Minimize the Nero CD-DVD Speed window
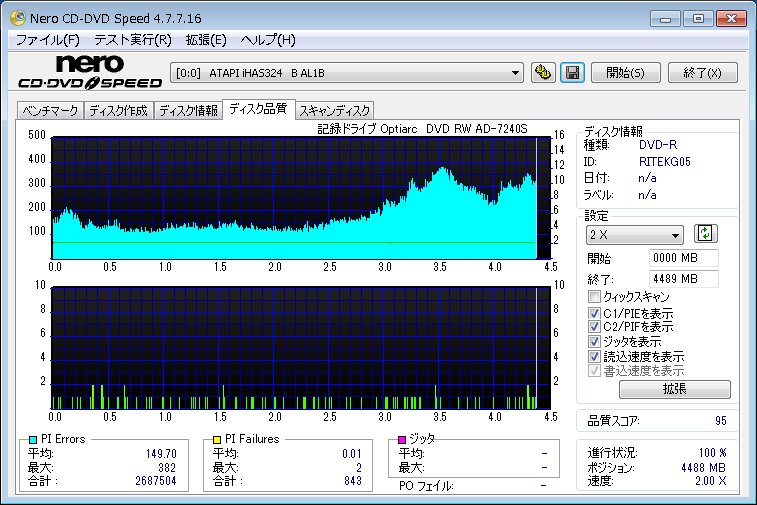Image resolution: width=757 pixels, height=505 pixels. pos(665,19)
